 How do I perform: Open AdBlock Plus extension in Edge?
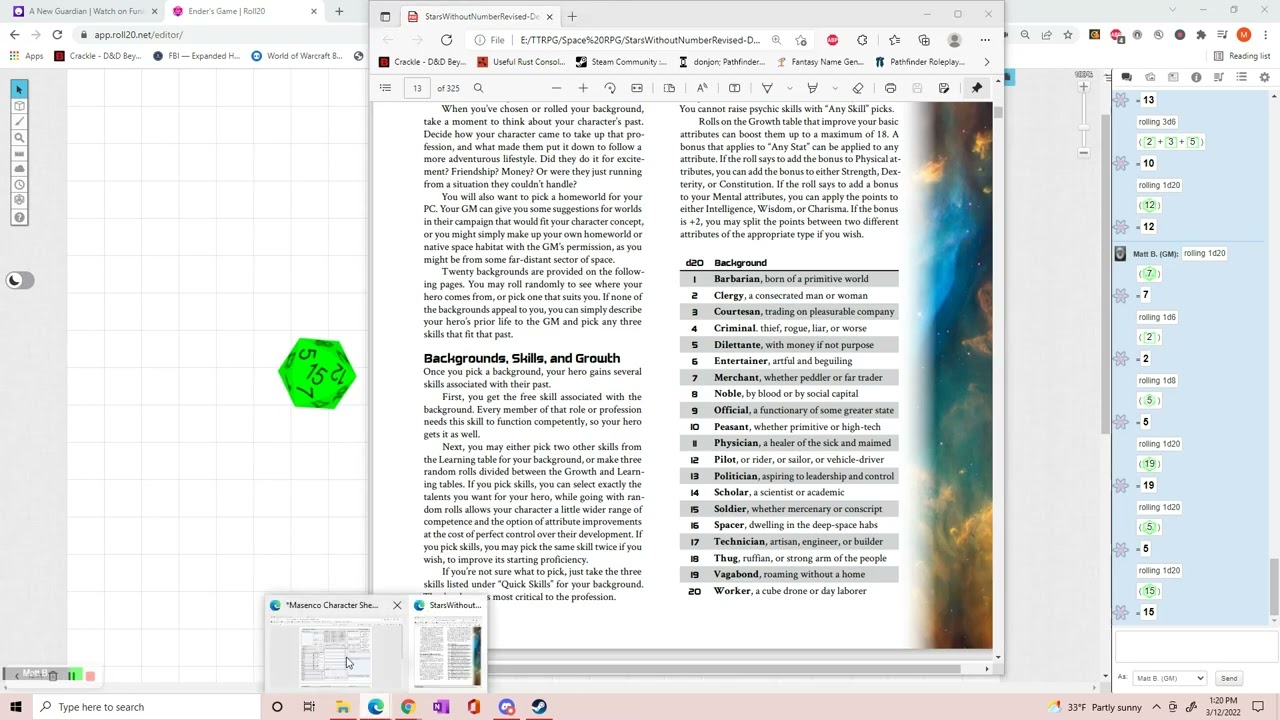click(832, 40)
